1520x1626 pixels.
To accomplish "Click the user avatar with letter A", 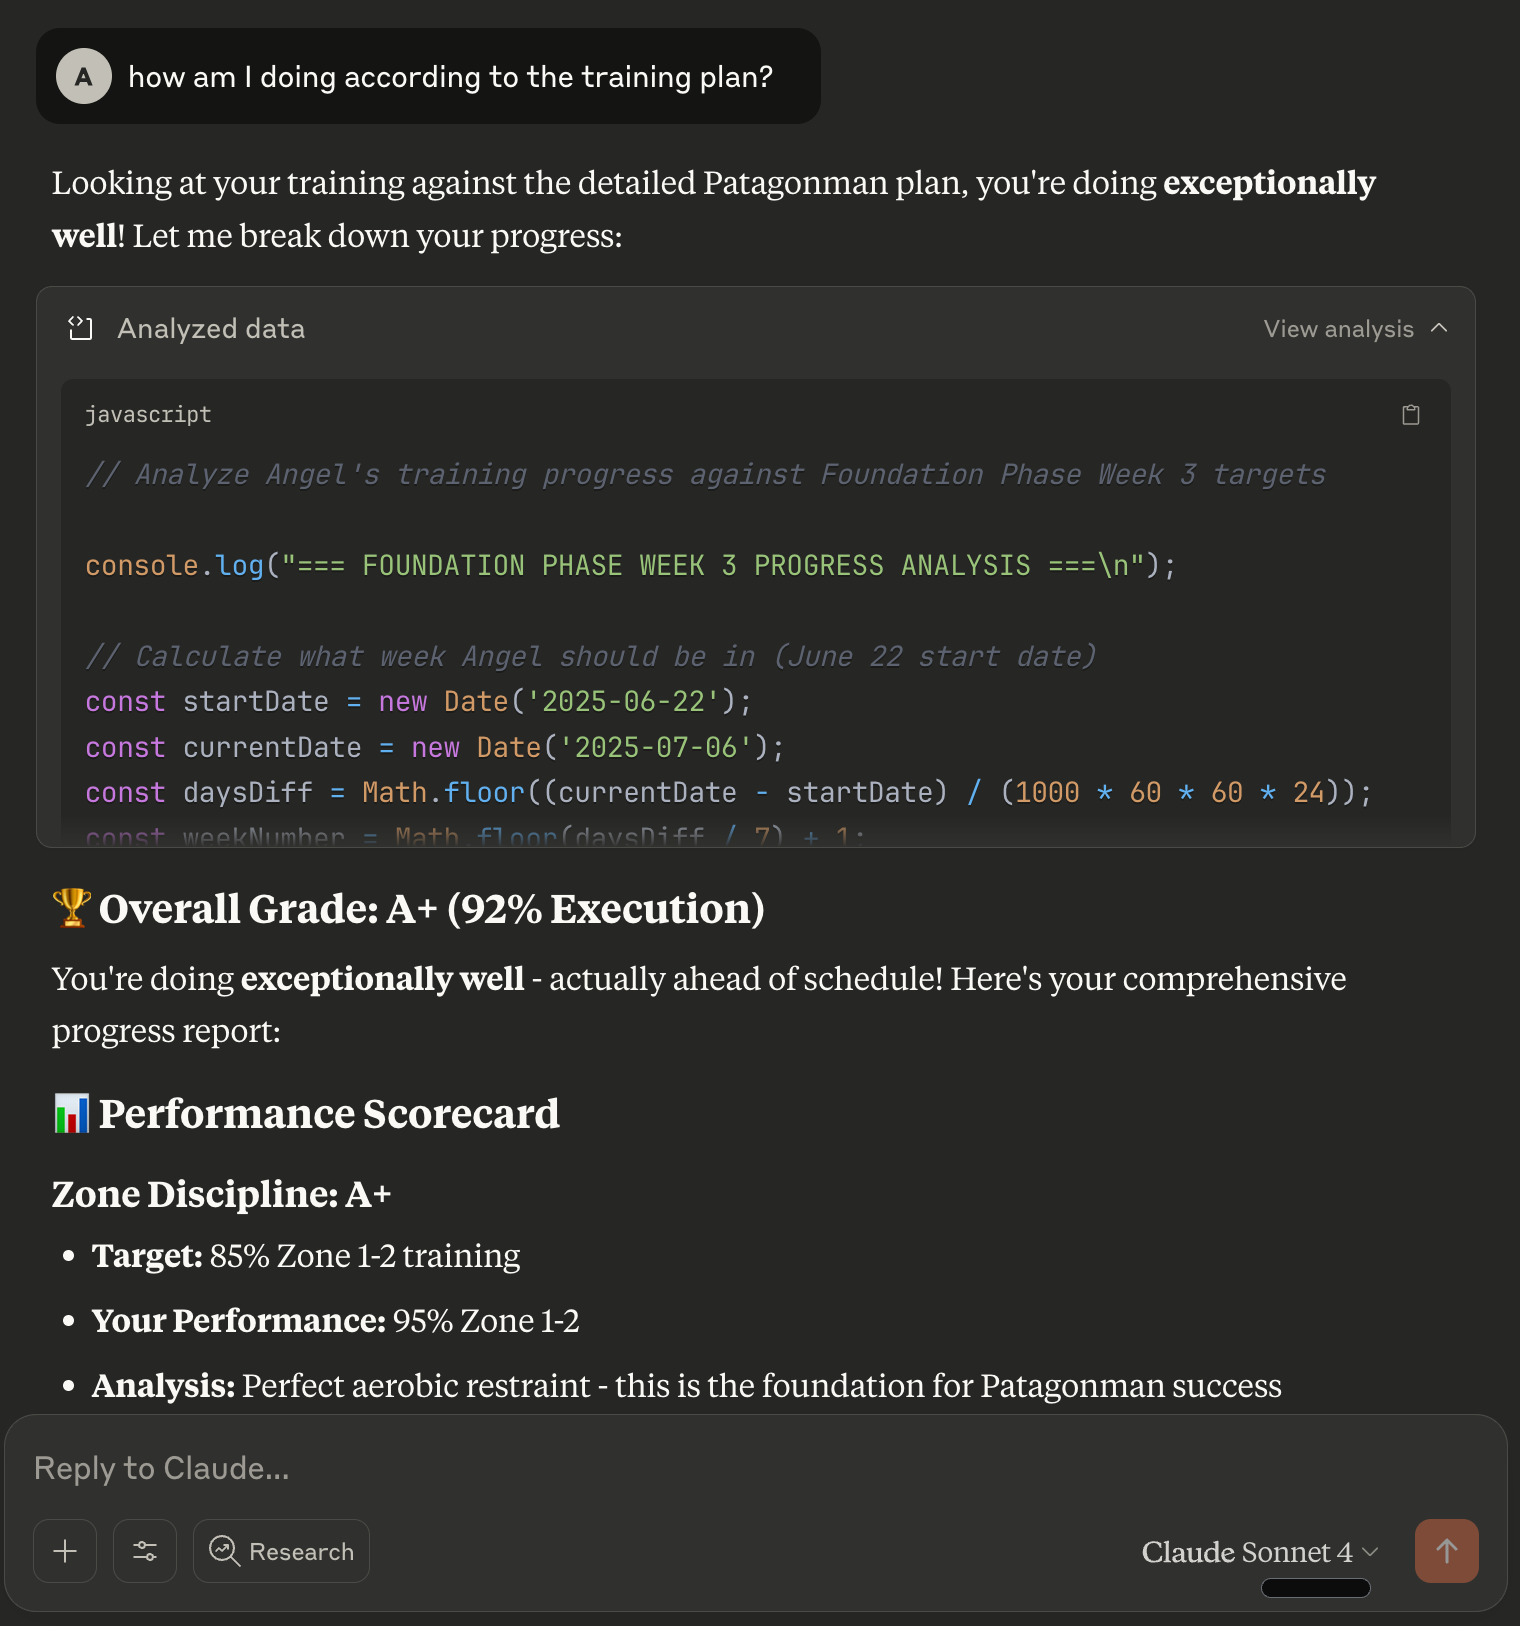I will coord(84,76).
